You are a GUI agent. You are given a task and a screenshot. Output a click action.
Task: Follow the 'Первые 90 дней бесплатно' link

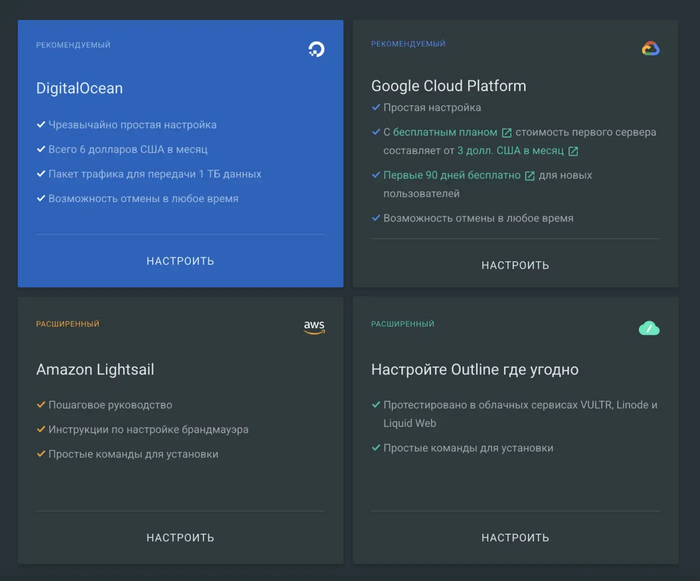(x=452, y=175)
